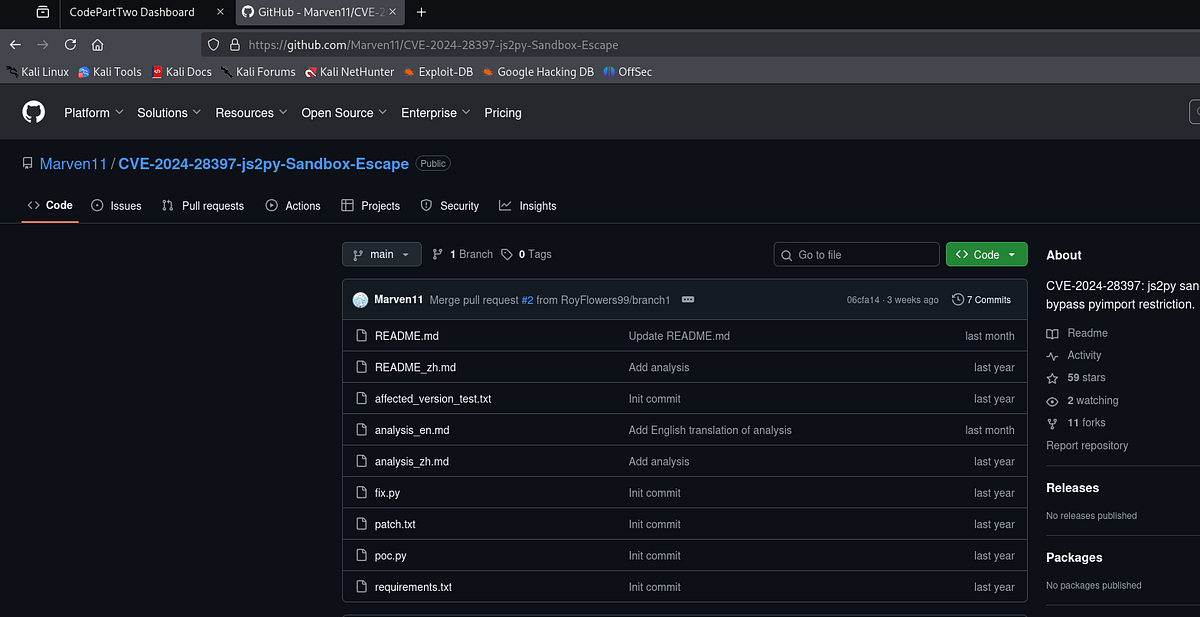Open the Security tab

tap(449, 205)
